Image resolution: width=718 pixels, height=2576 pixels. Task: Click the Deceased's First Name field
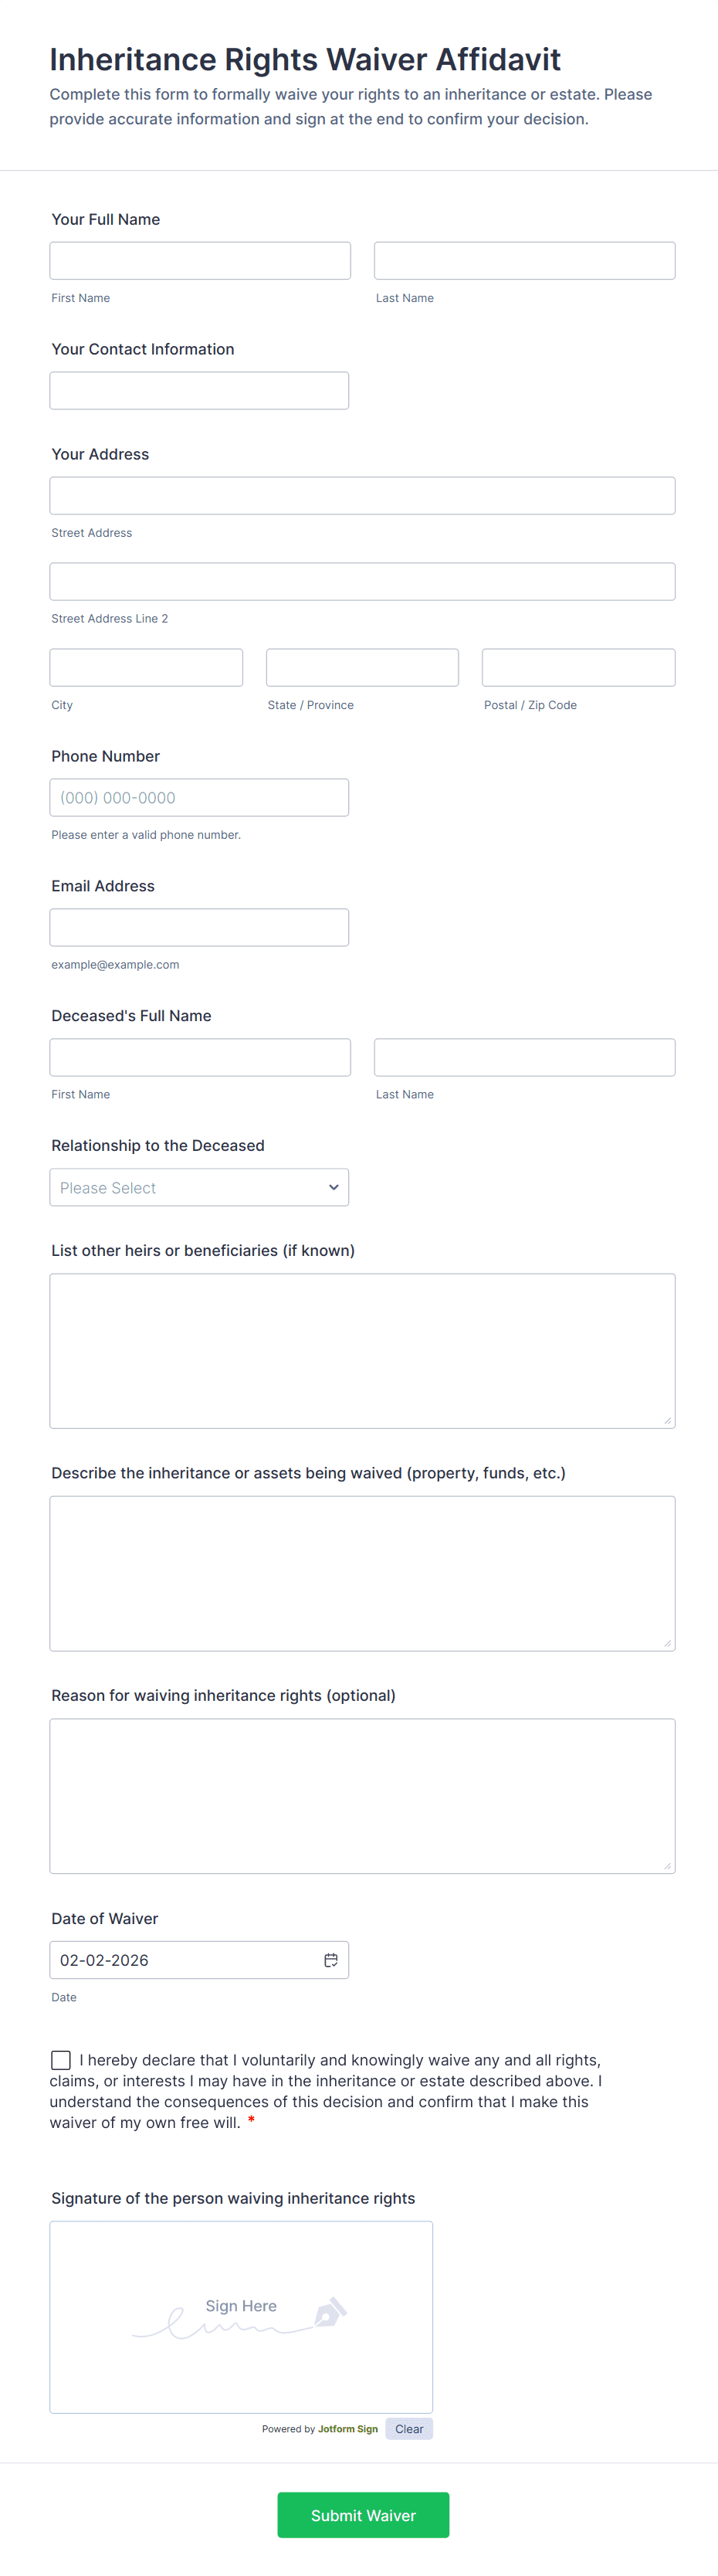[x=199, y=1057]
